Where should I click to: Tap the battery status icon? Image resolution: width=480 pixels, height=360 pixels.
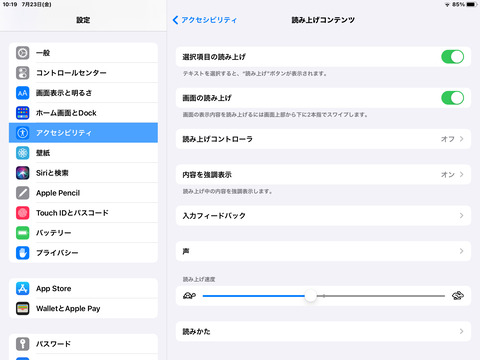point(472,4)
